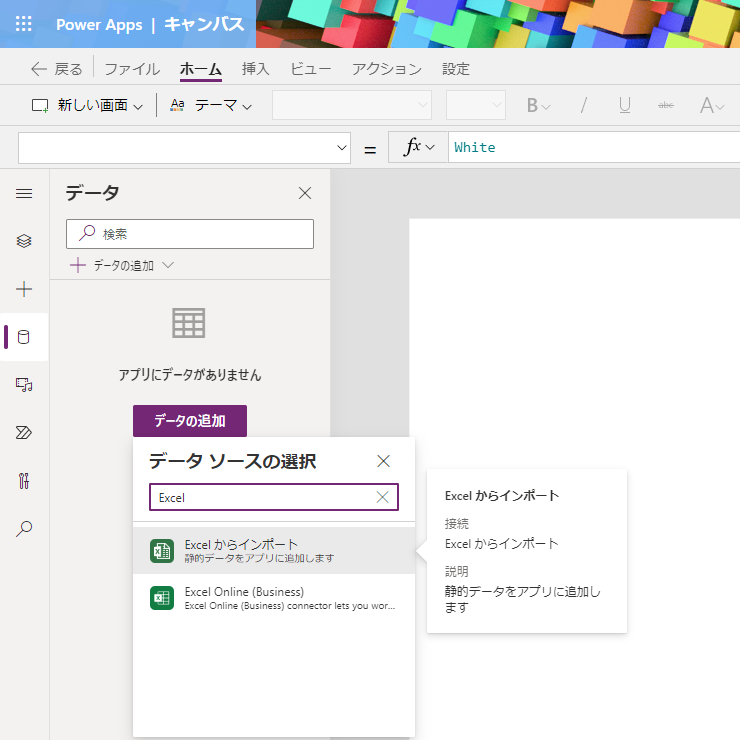Open the Media icon in left rail
The image size is (740, 740).
(x=24, y=385)
